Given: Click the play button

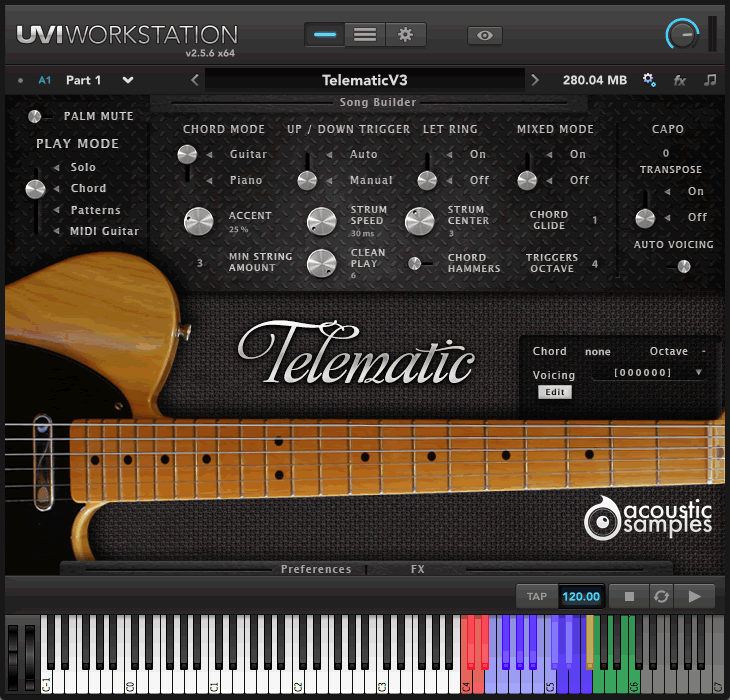Looking at the screenshot, I should [694, 596].
